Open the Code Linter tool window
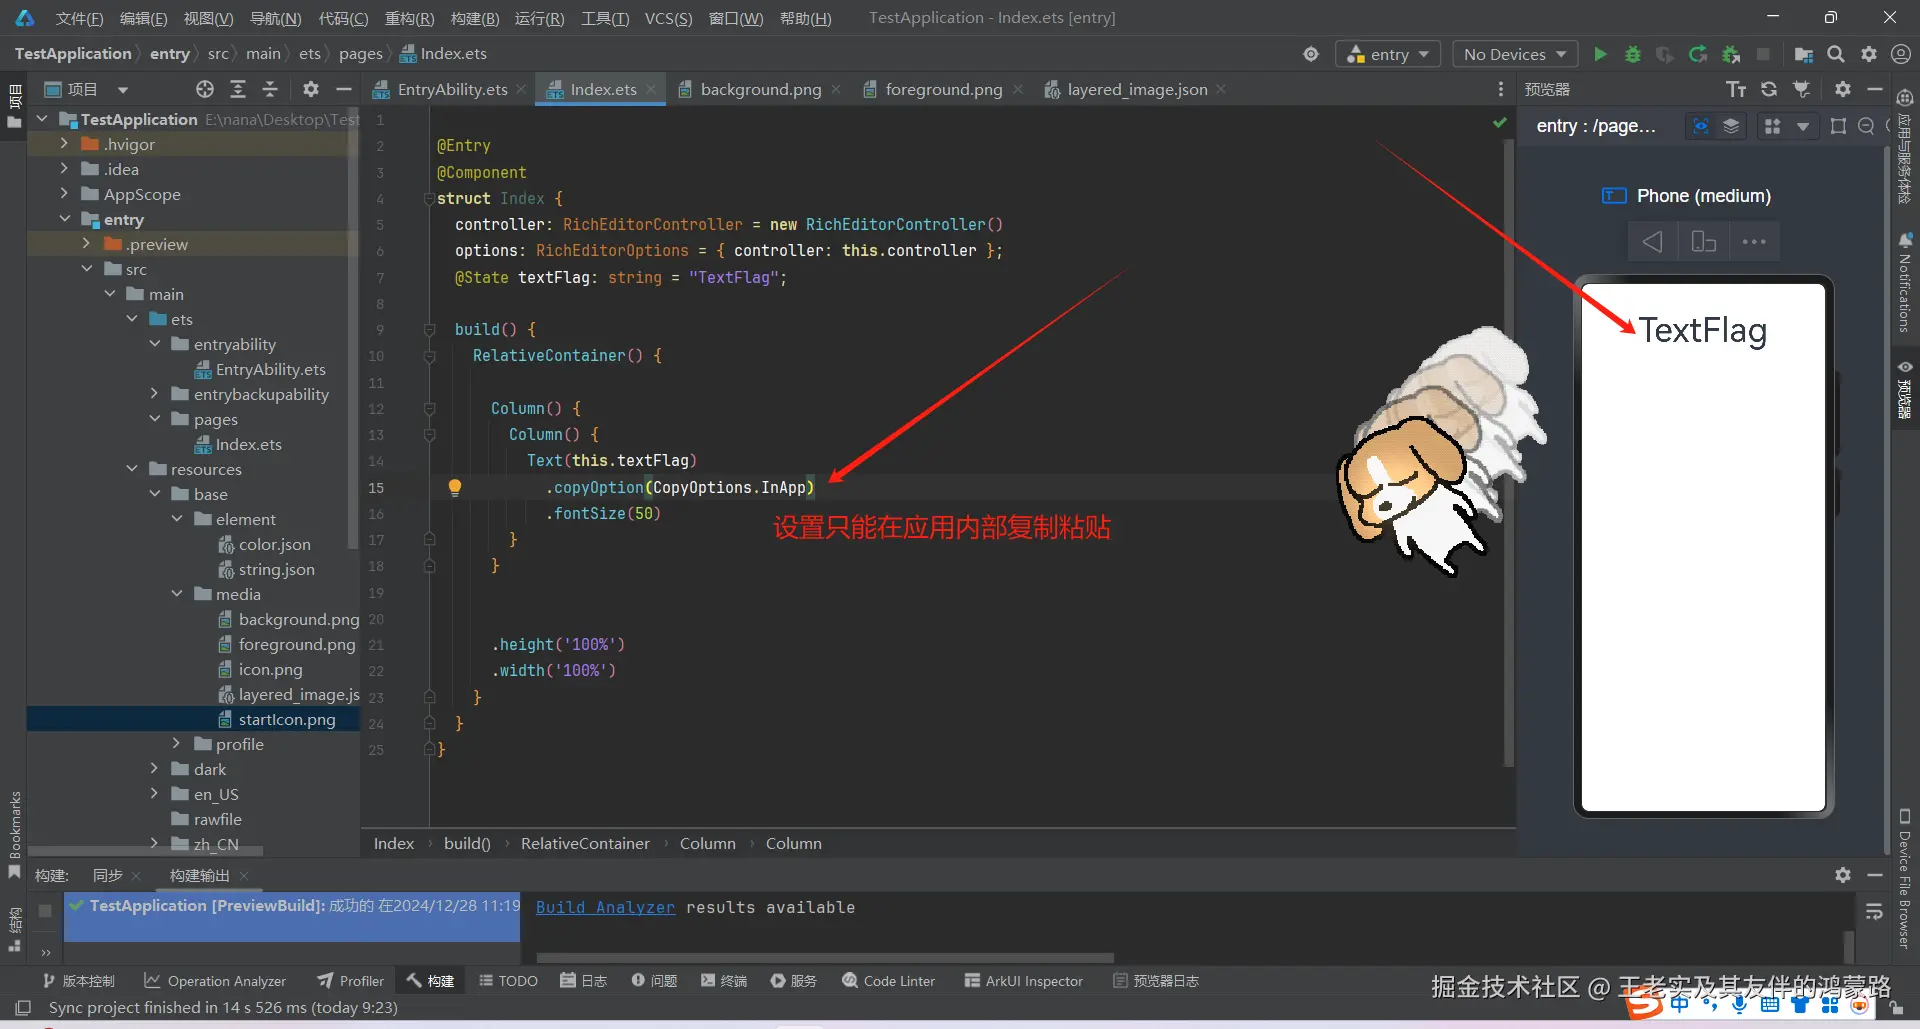 click(888, 981)
